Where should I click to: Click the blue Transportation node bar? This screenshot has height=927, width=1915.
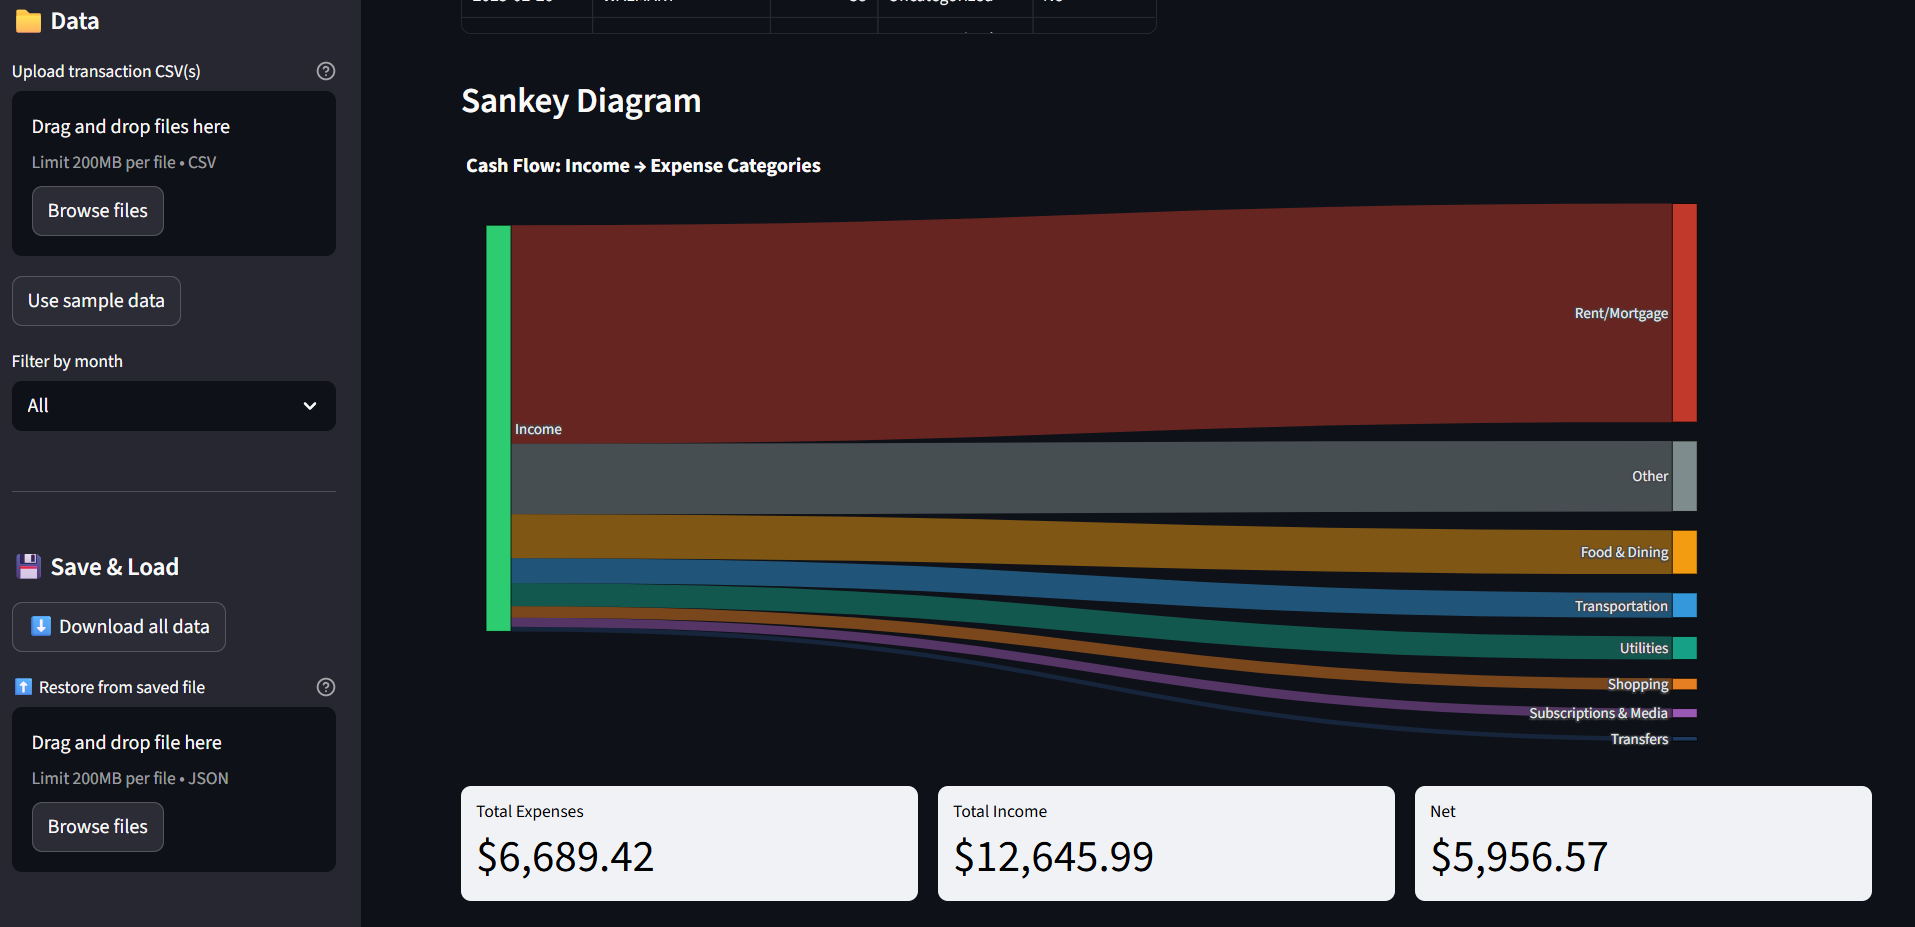tap(1685, 605)
